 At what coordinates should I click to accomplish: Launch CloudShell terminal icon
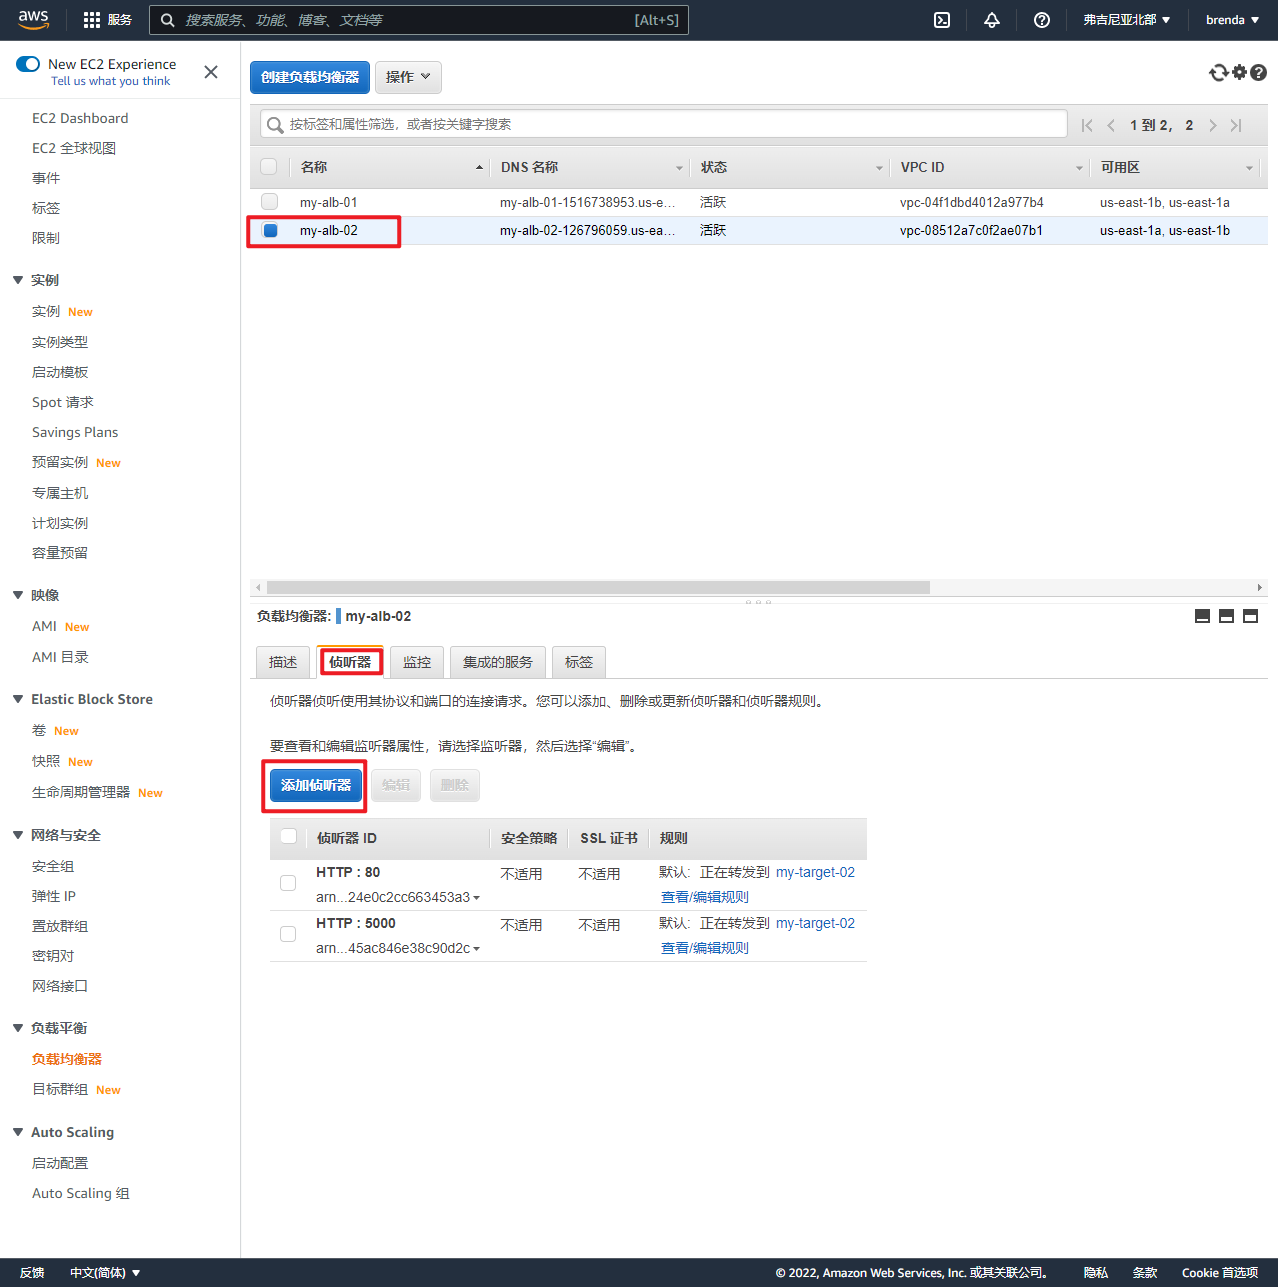942,20
